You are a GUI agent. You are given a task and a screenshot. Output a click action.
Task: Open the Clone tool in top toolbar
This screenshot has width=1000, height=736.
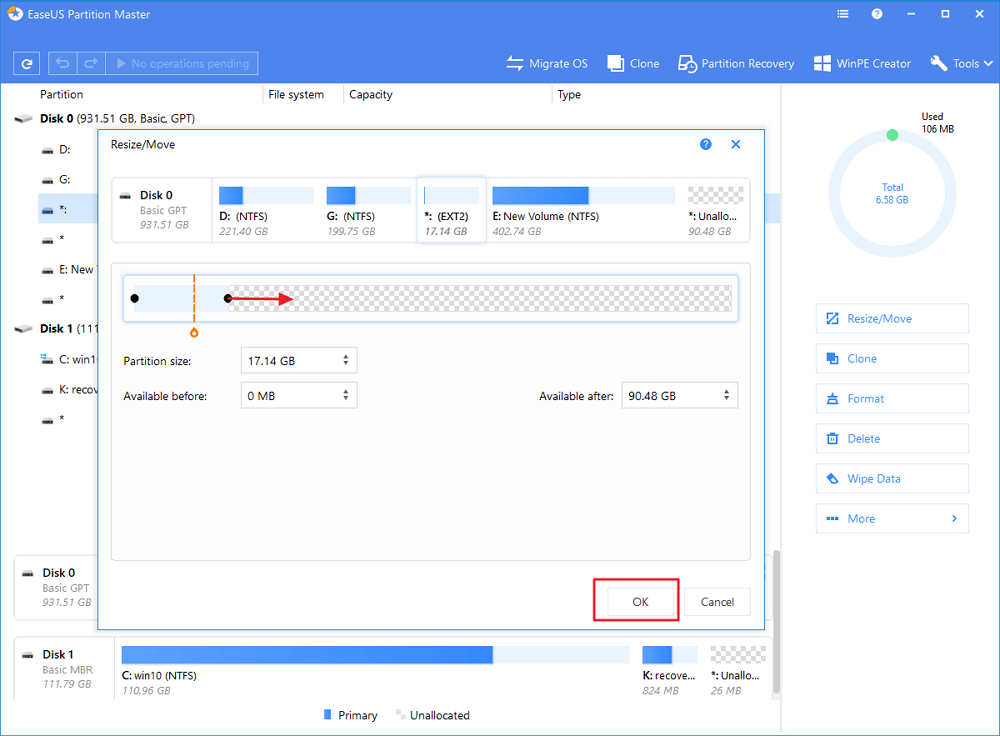[x=633, y=64]
